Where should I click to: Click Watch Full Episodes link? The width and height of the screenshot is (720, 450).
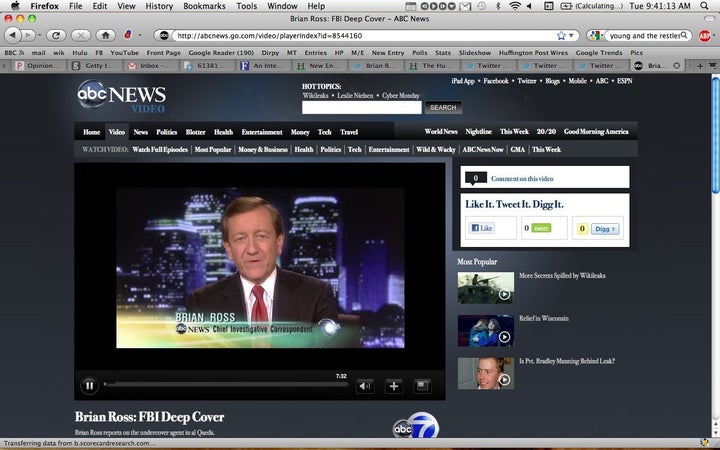click(x=160, y=149)
